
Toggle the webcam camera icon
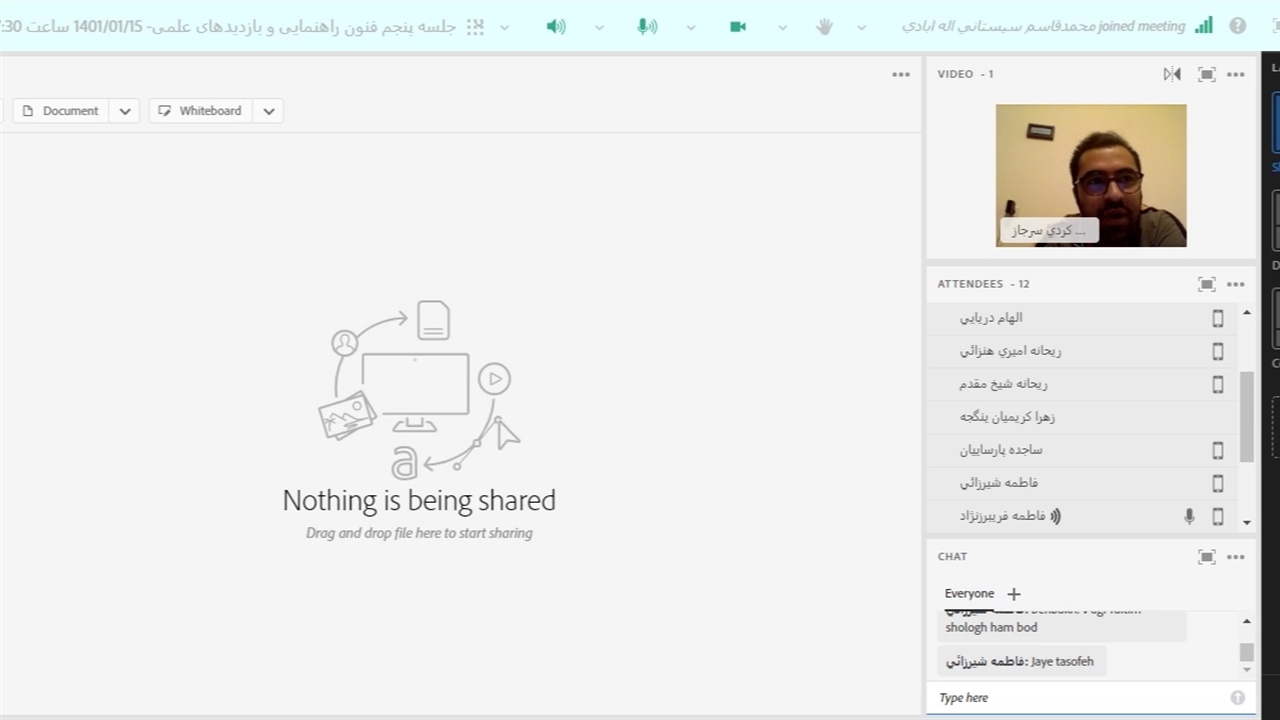click(738, 27)
